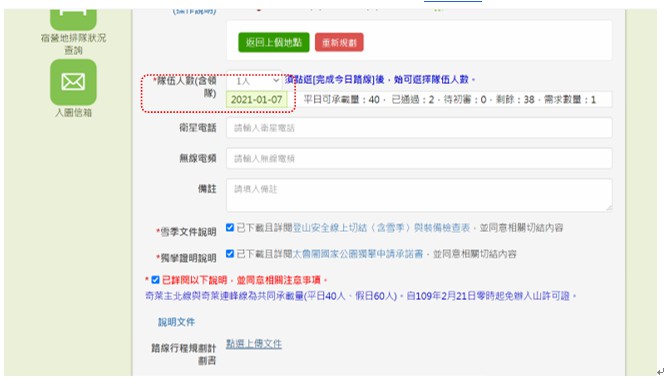Click the 宿營地排隊狀況查詢 sidebar label

coord(73,44)
